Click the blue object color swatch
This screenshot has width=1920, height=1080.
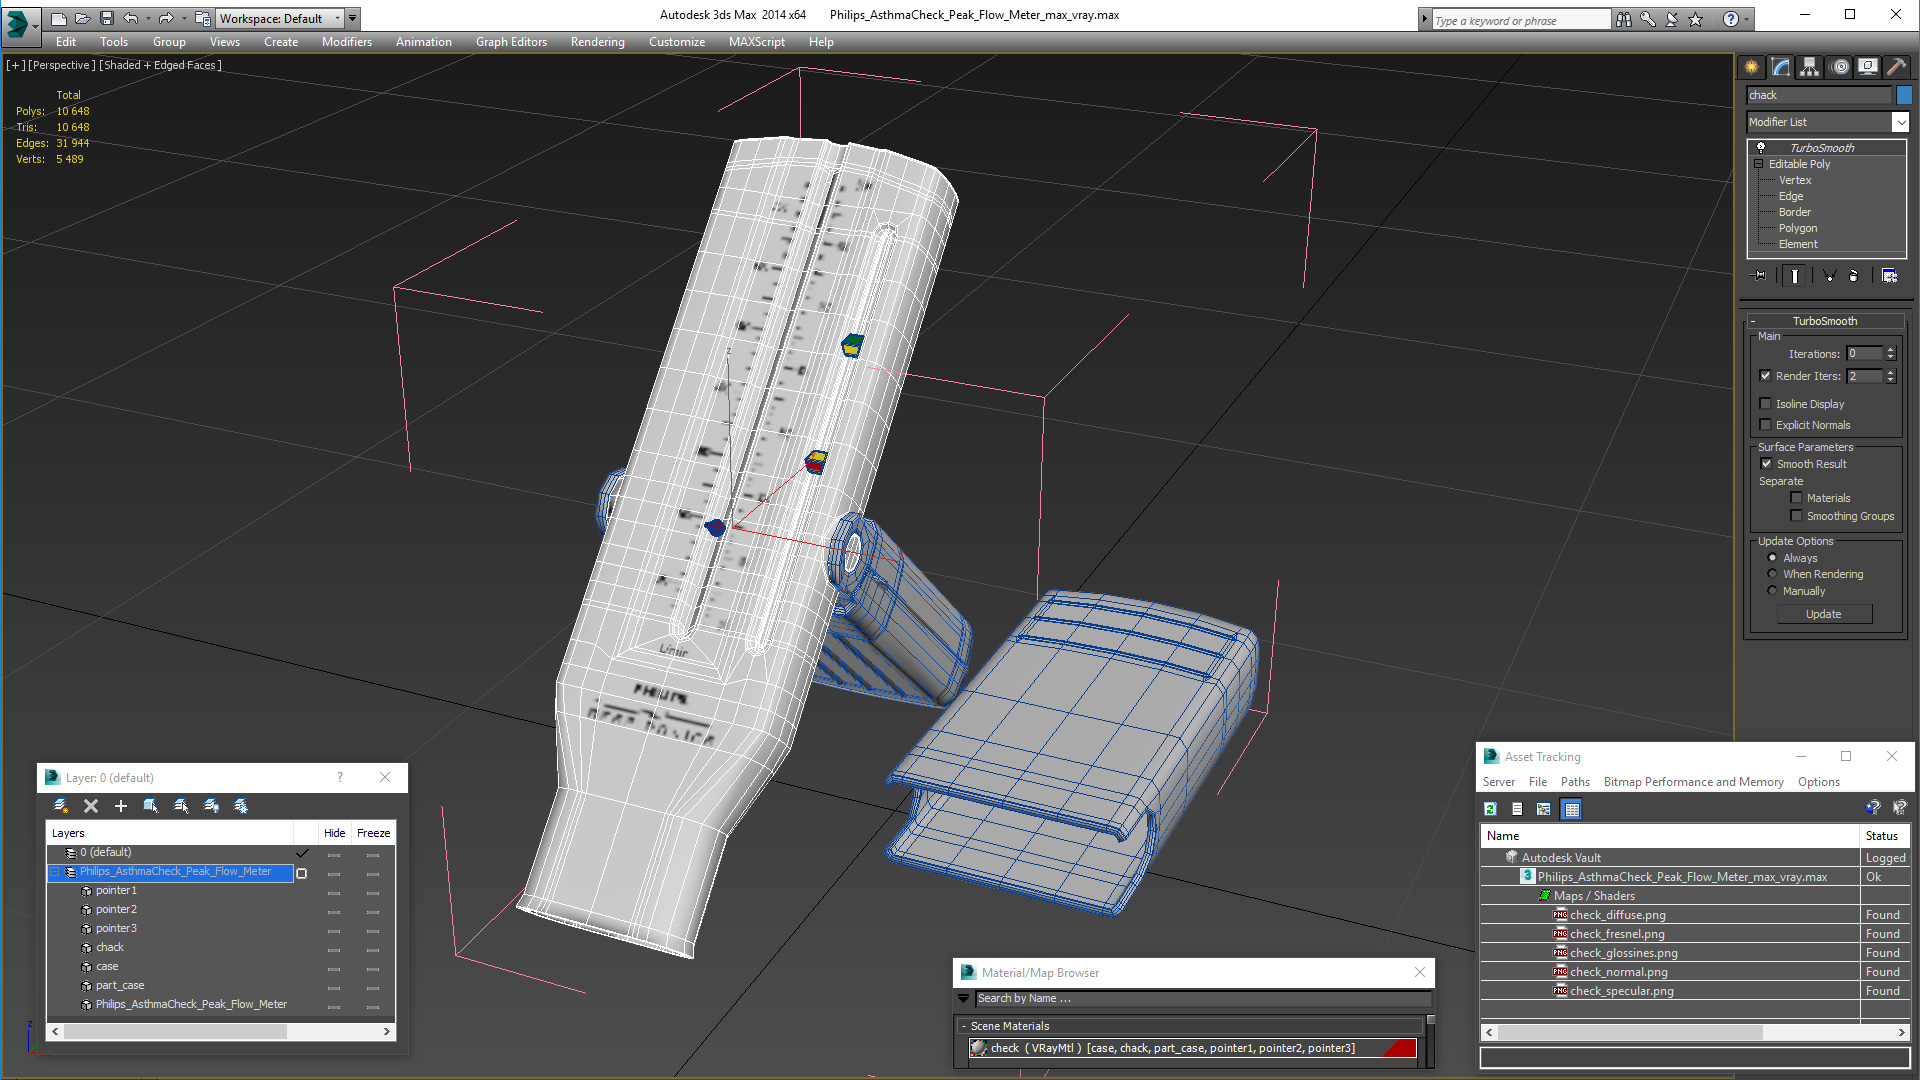pos(1904,95)
